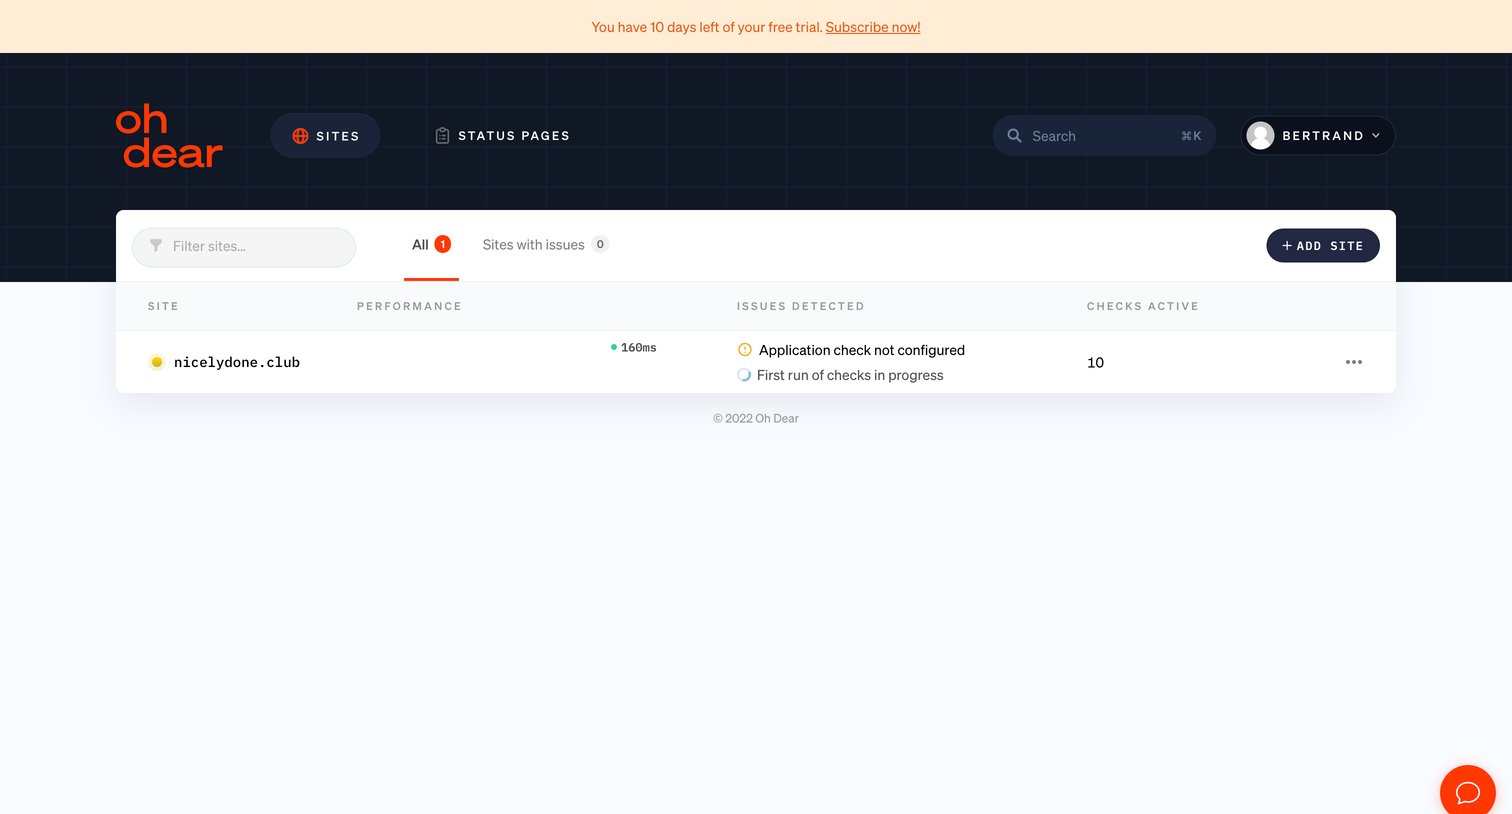Follow the Subscribe now! link
The height and width of the screenshot is (814, 1512).
[x=873, y=27]
